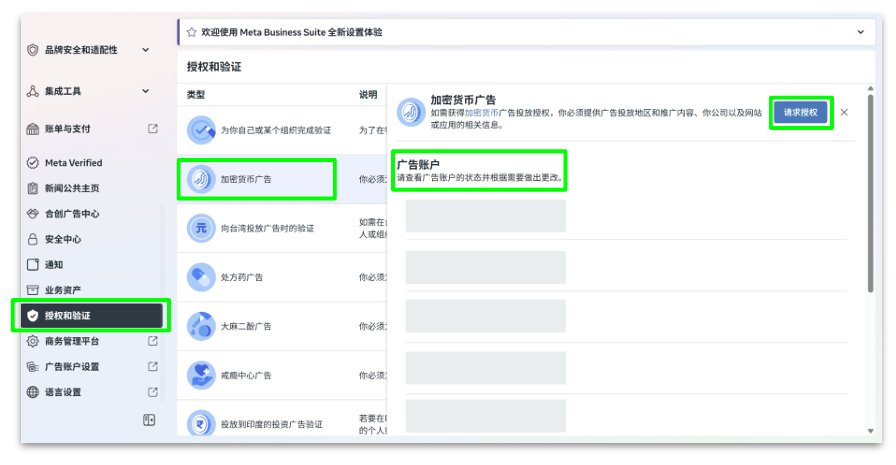
Task: Click the 戒瘾中心广告 heart icon
Action: tap(201, 376)
